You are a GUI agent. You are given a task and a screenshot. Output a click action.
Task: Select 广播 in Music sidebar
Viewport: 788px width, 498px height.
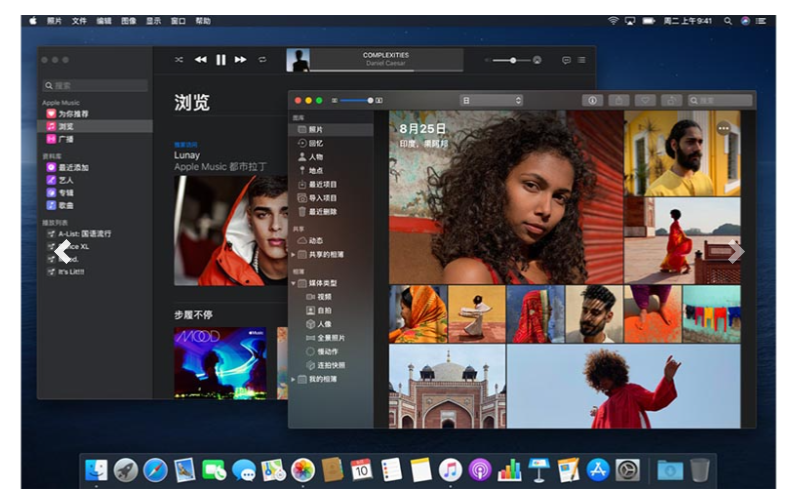pos(60,139)
